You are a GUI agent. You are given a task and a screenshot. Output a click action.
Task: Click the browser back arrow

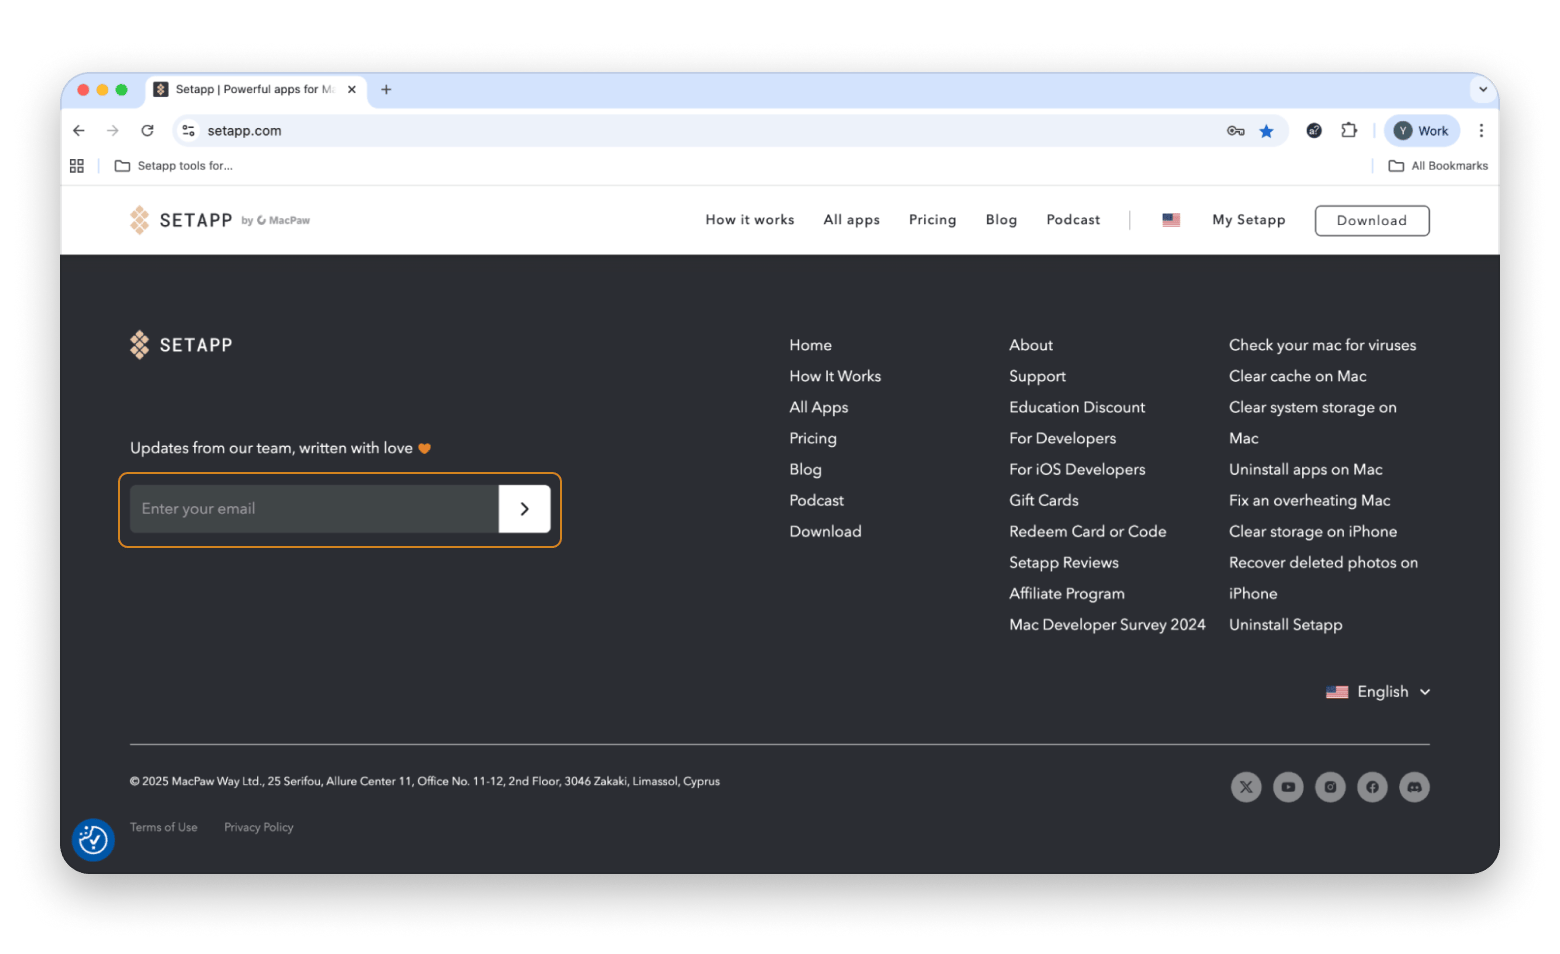[x=79, y=131]
